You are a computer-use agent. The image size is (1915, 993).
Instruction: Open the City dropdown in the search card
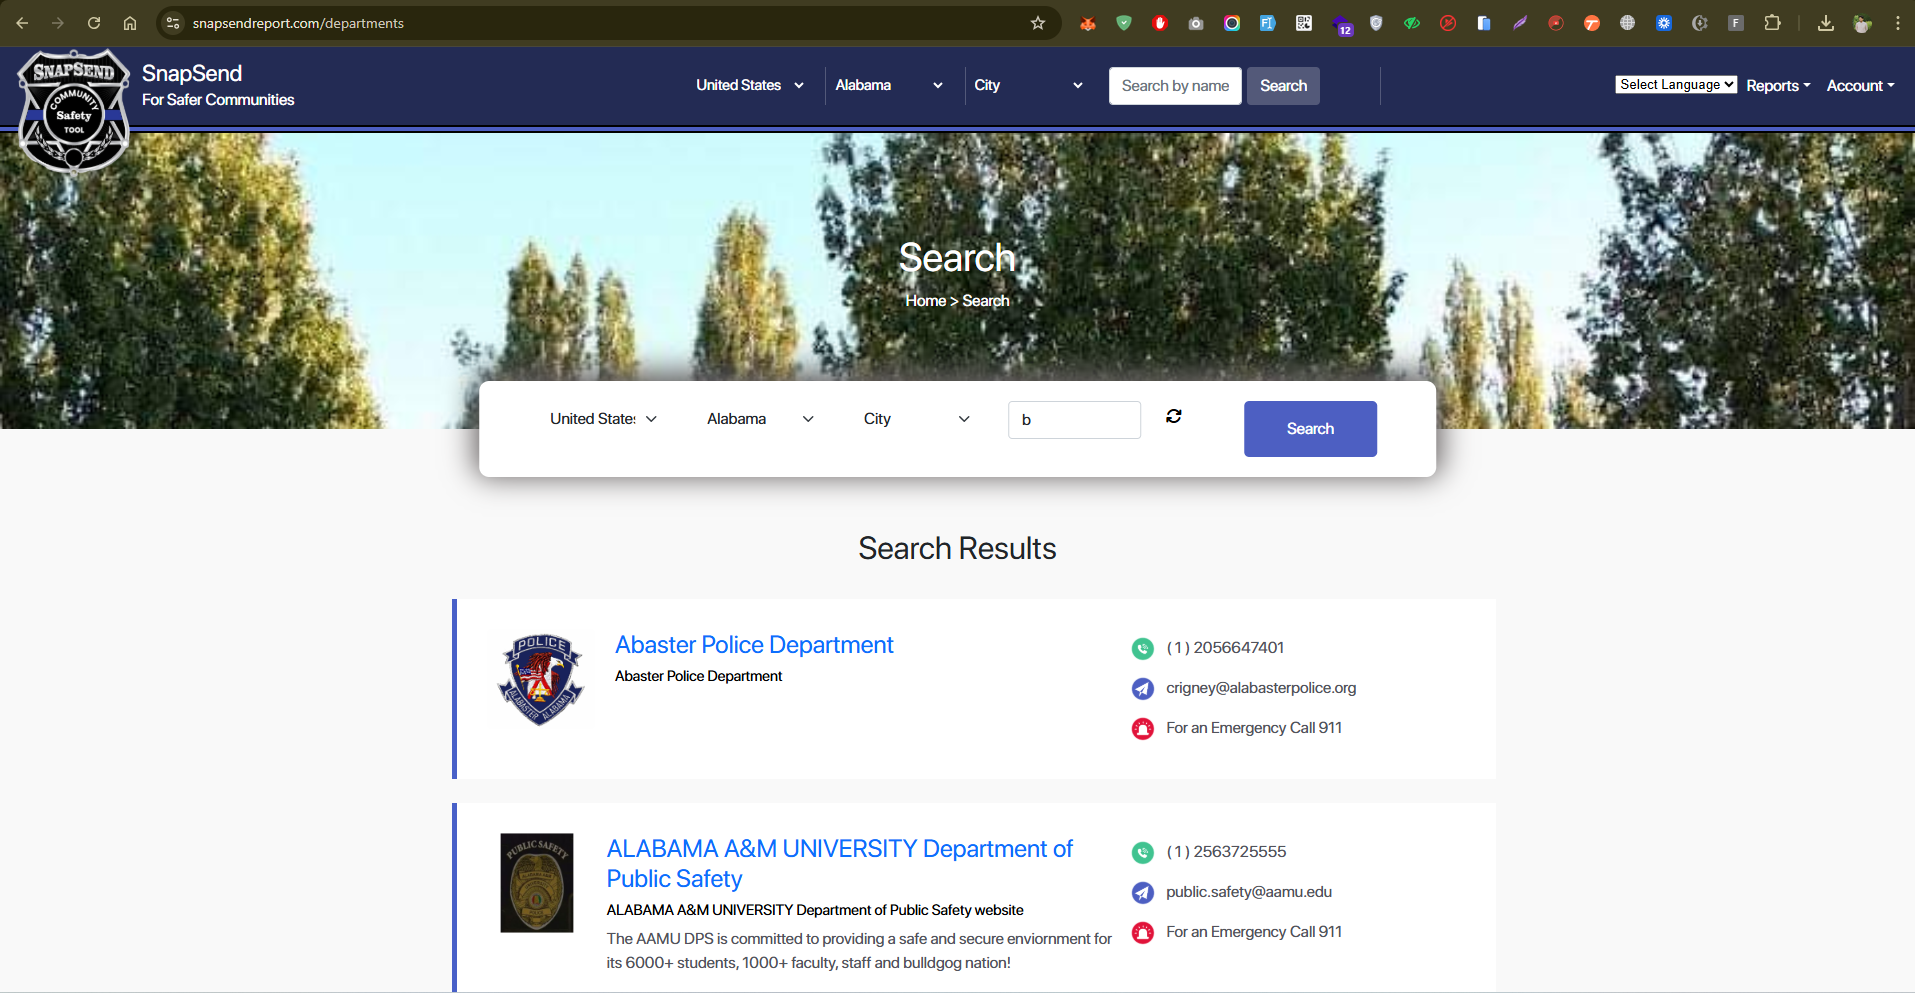pyautogui.click(x=916, y=419)
